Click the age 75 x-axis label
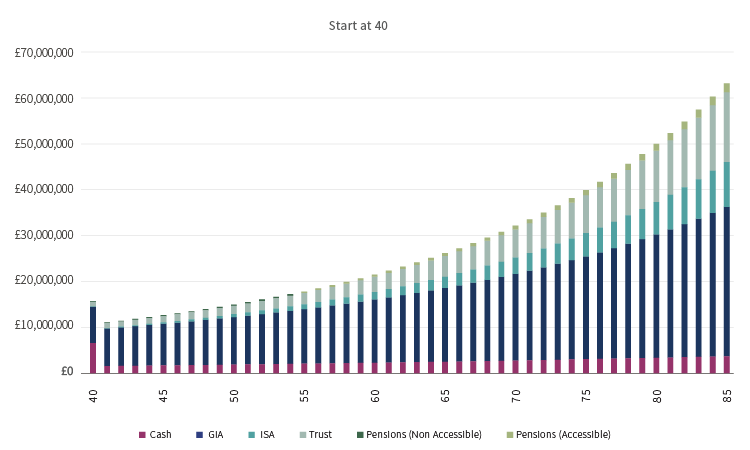The image size is (750, 450). 586,396
